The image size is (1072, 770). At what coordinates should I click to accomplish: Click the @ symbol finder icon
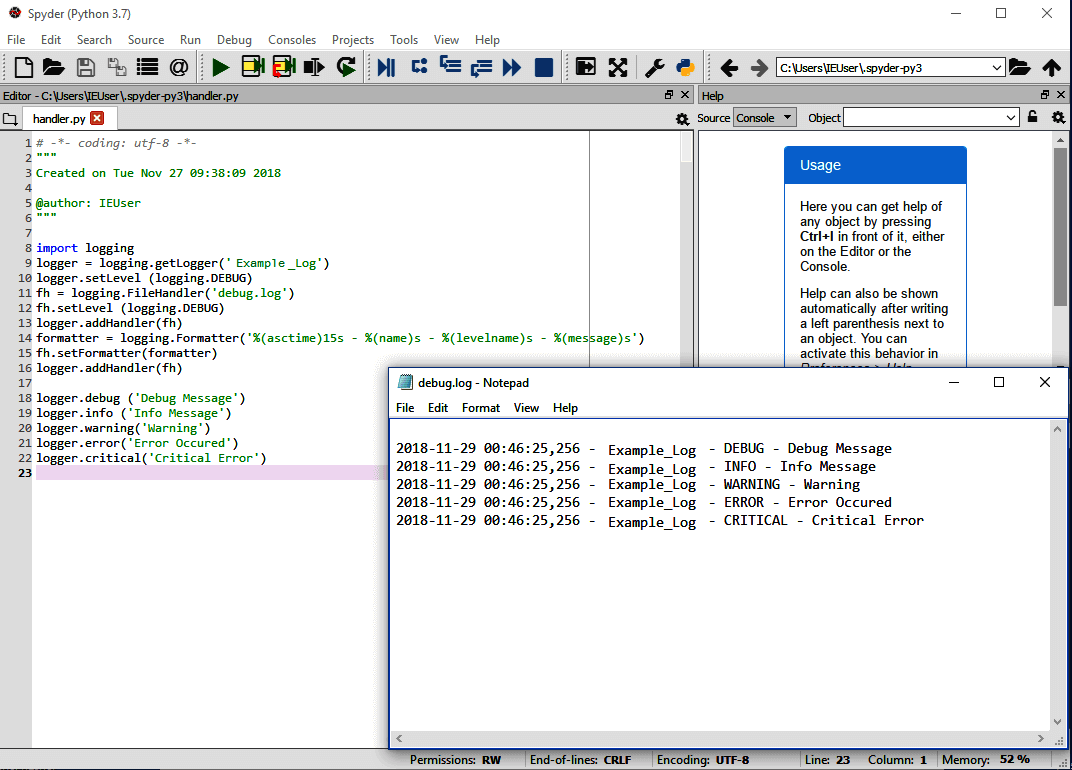178,67
